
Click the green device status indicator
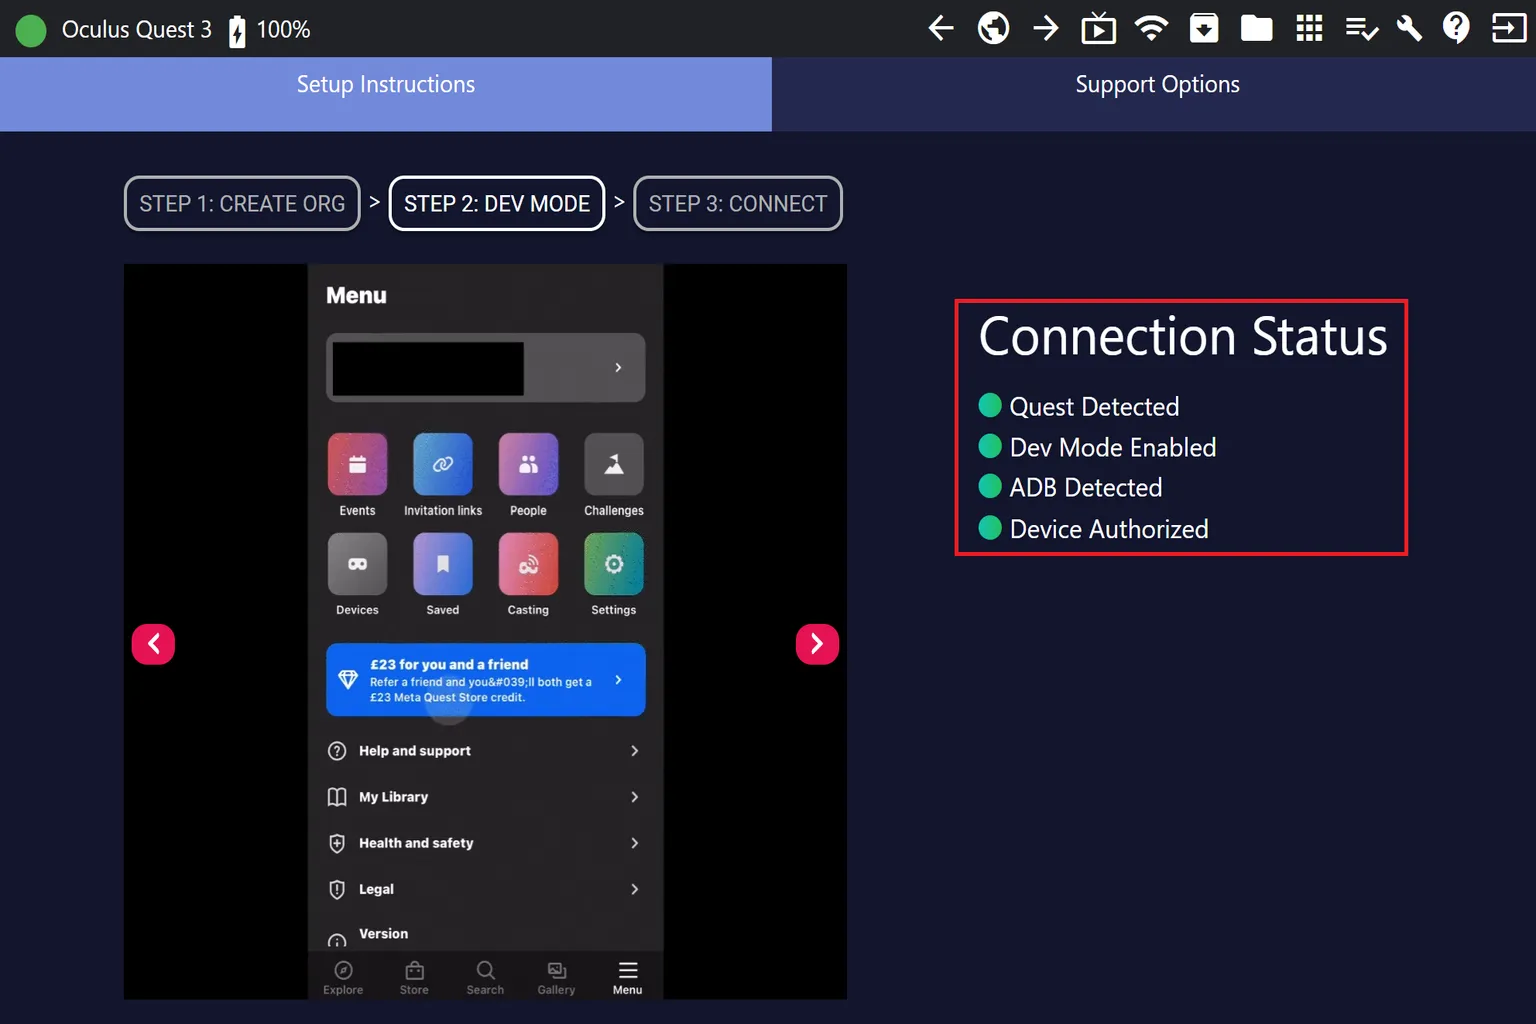pyautogui.click(x=31, y=31)
